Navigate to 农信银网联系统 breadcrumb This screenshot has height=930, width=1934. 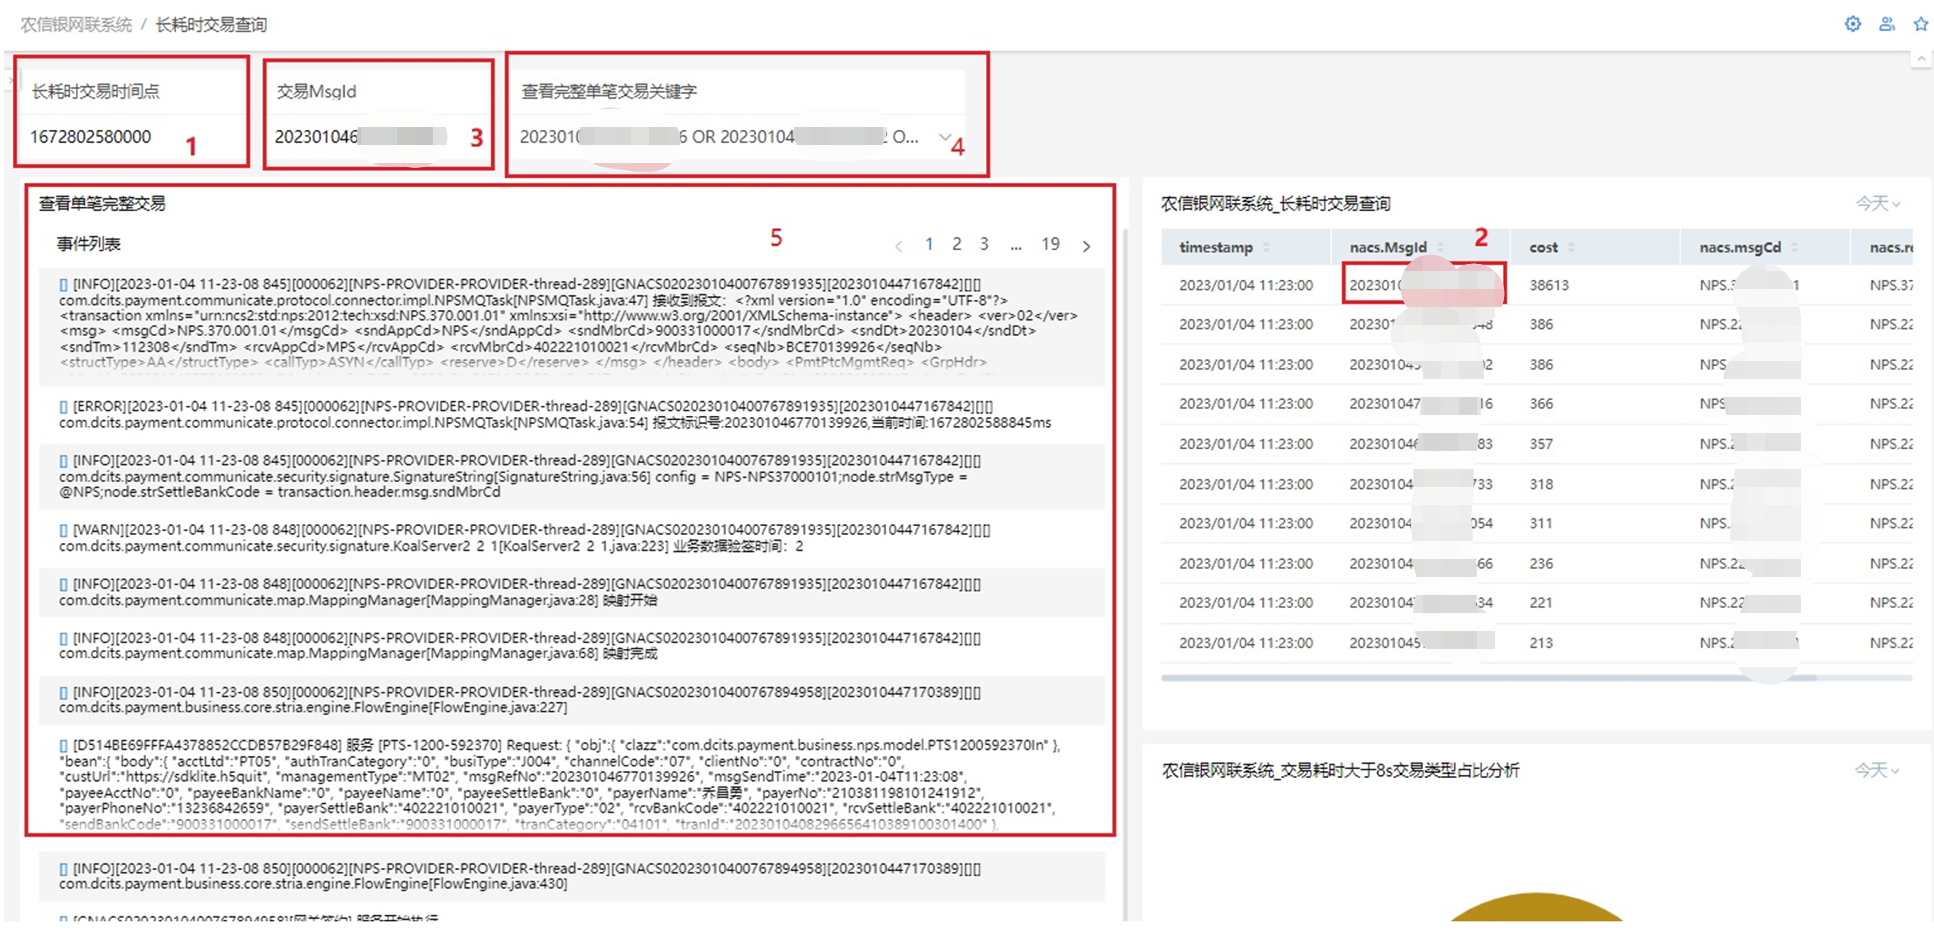pyautogui.click(x=76, y=24)
